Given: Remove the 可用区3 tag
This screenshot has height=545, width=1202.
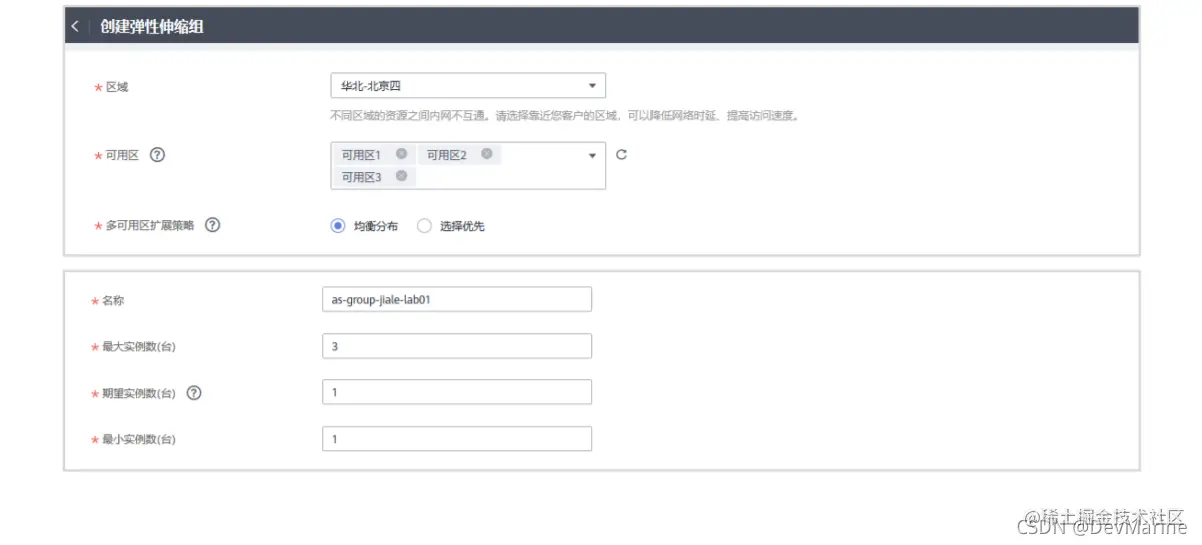Looking at the screenshot, I should pos(401,176).
